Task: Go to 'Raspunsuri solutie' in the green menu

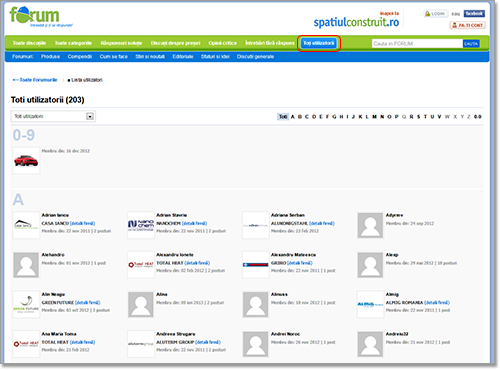Action: point(121,43)
